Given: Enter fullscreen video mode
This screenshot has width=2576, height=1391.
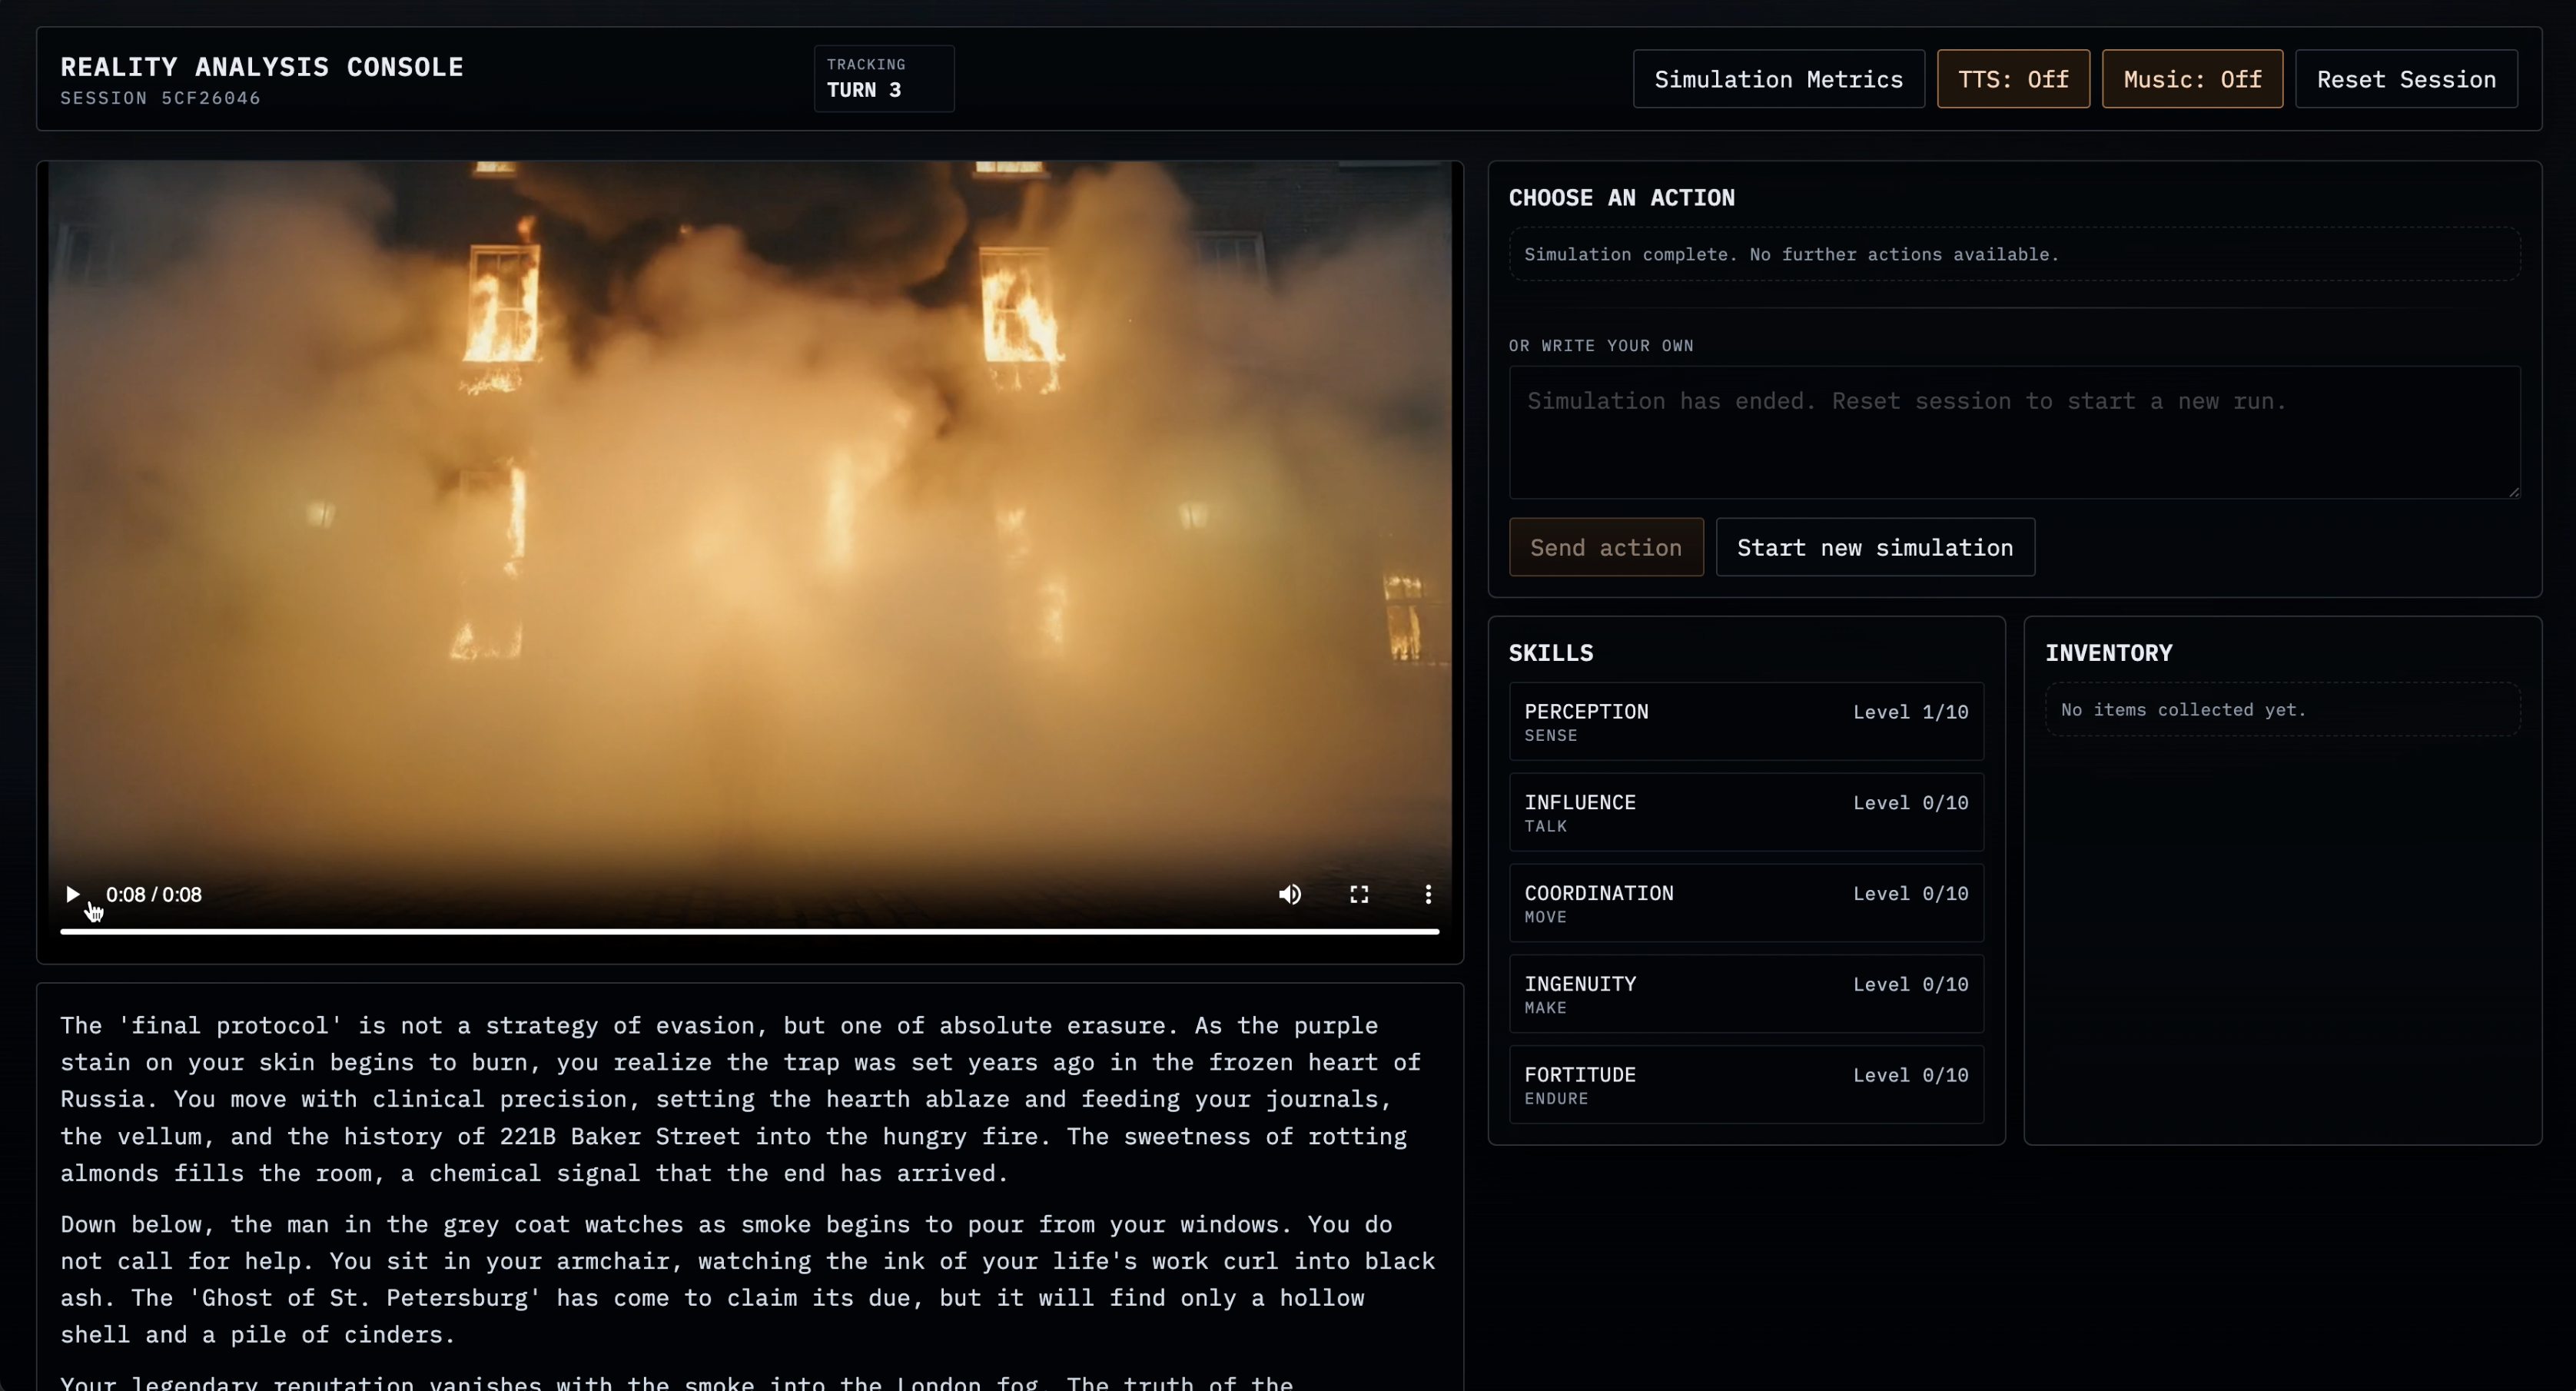Looking at the screenshot, I should (1358, 894).
